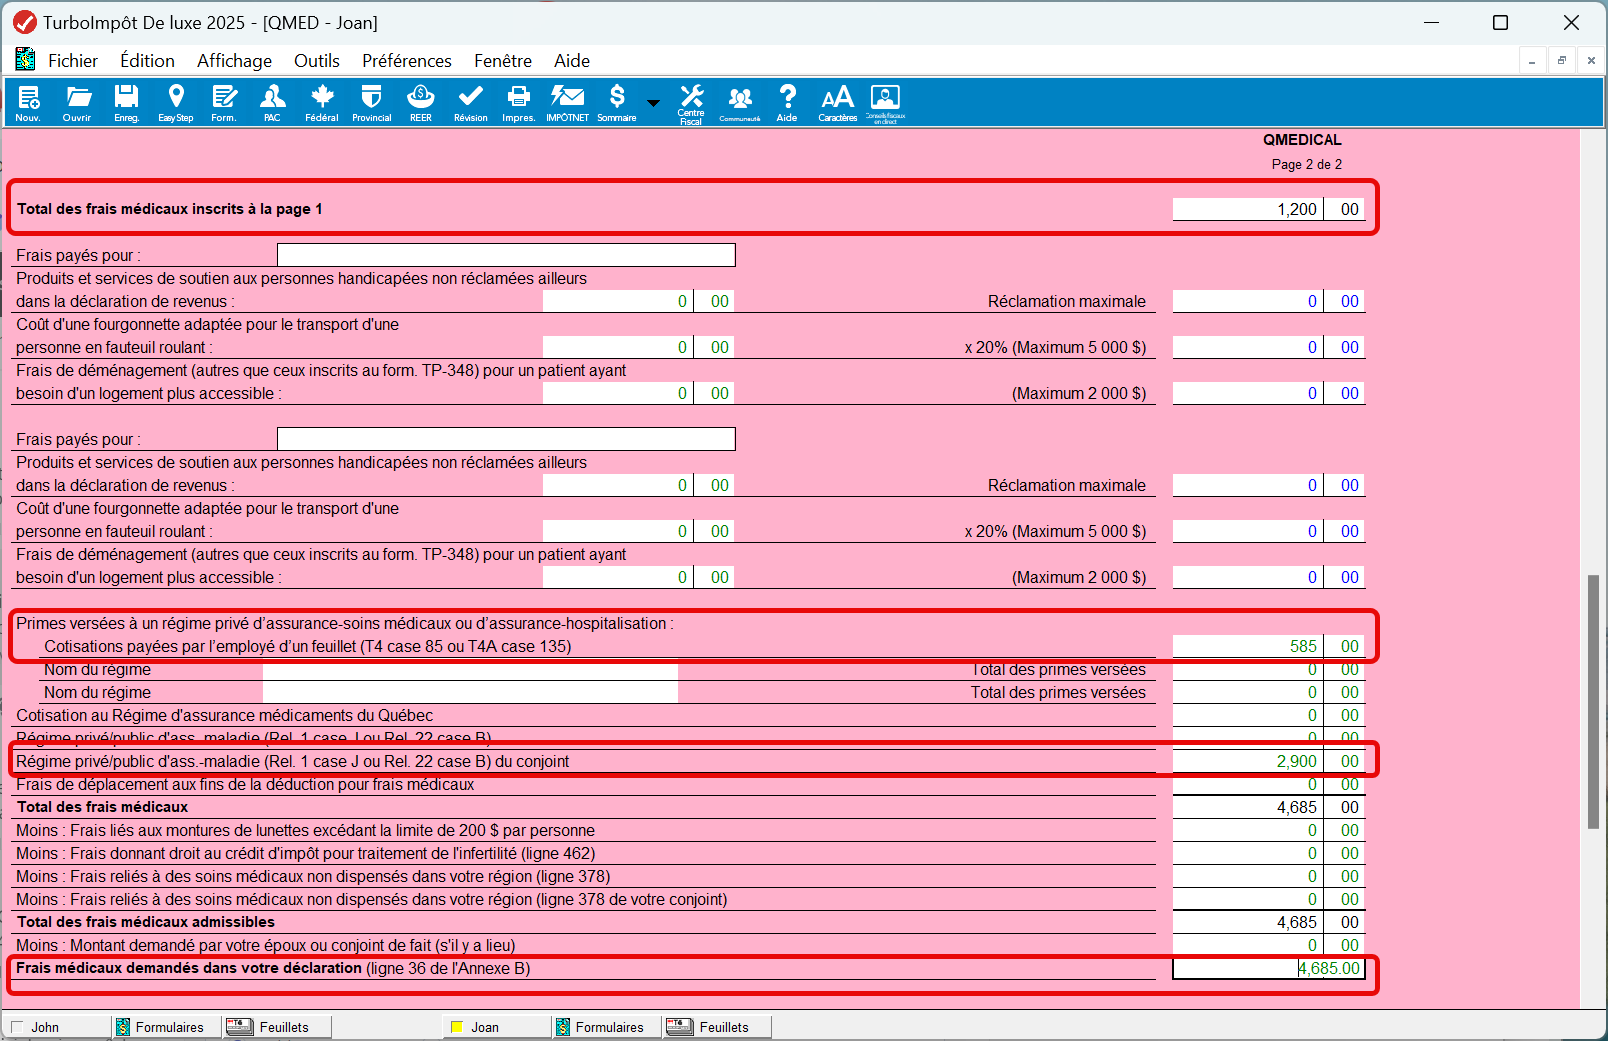Viewport: 1608px width, 1041px height.
Task: Launch IMPÔTNET electronic filing
Action: pyautogui.click(x=567, y=102)
